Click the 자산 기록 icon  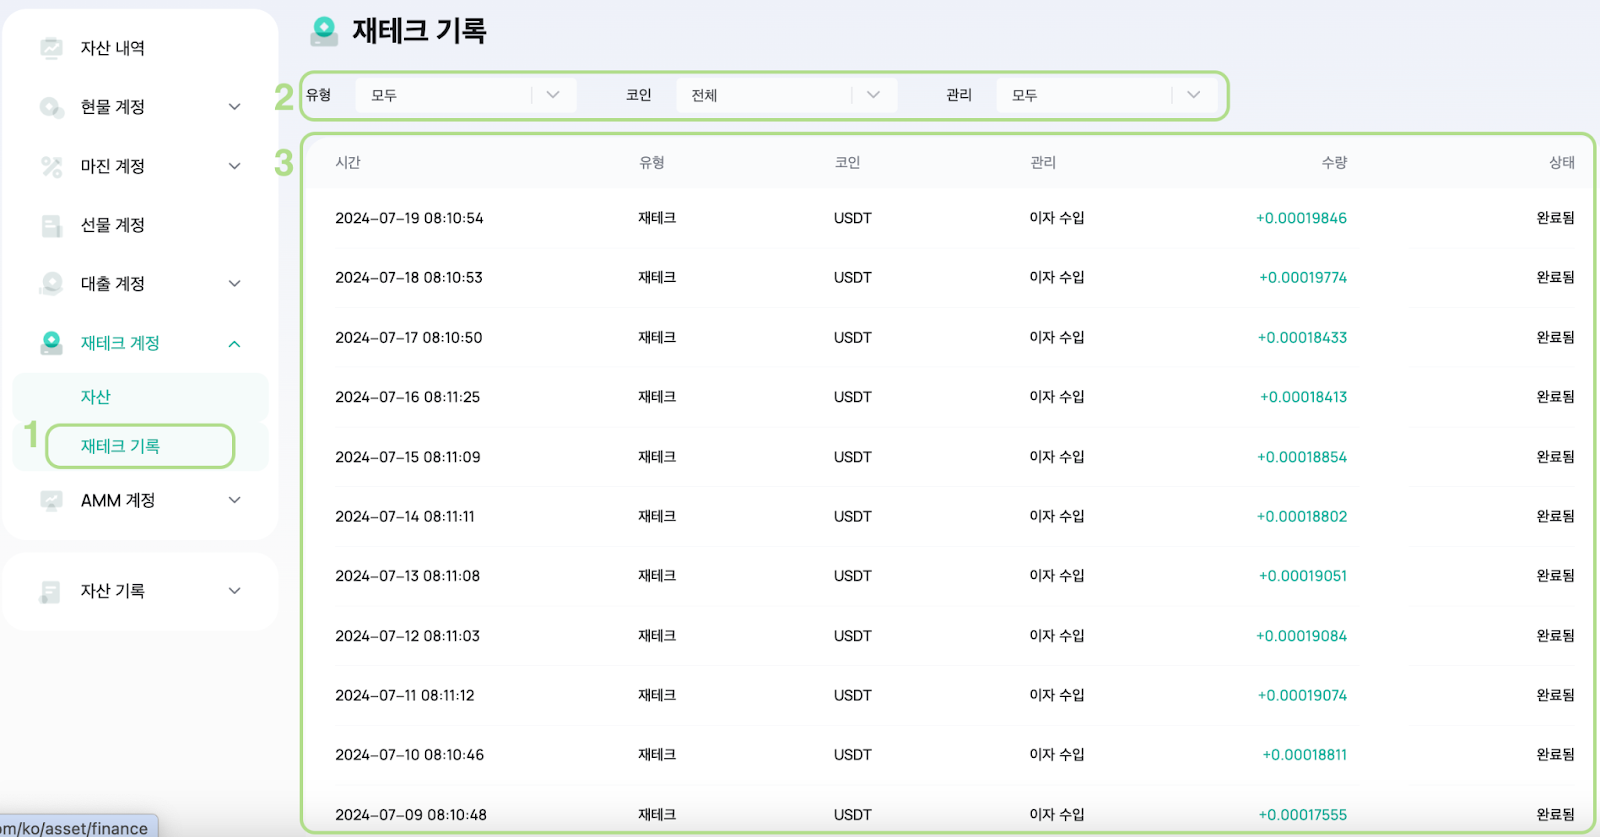pyautogui.click(x=51, y=591)
